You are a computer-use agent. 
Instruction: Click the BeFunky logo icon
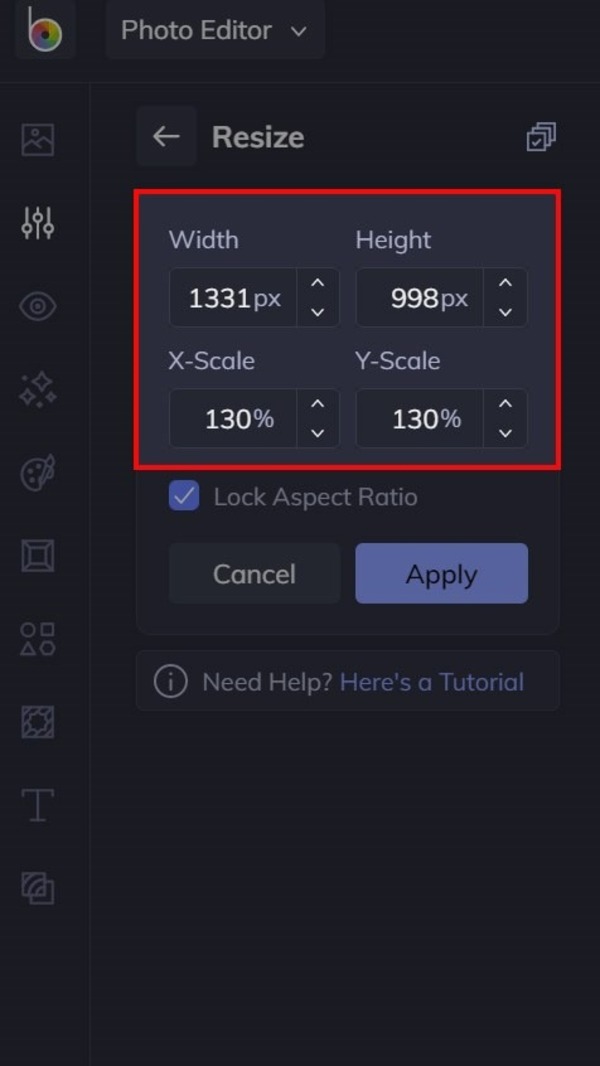(44, 30)
